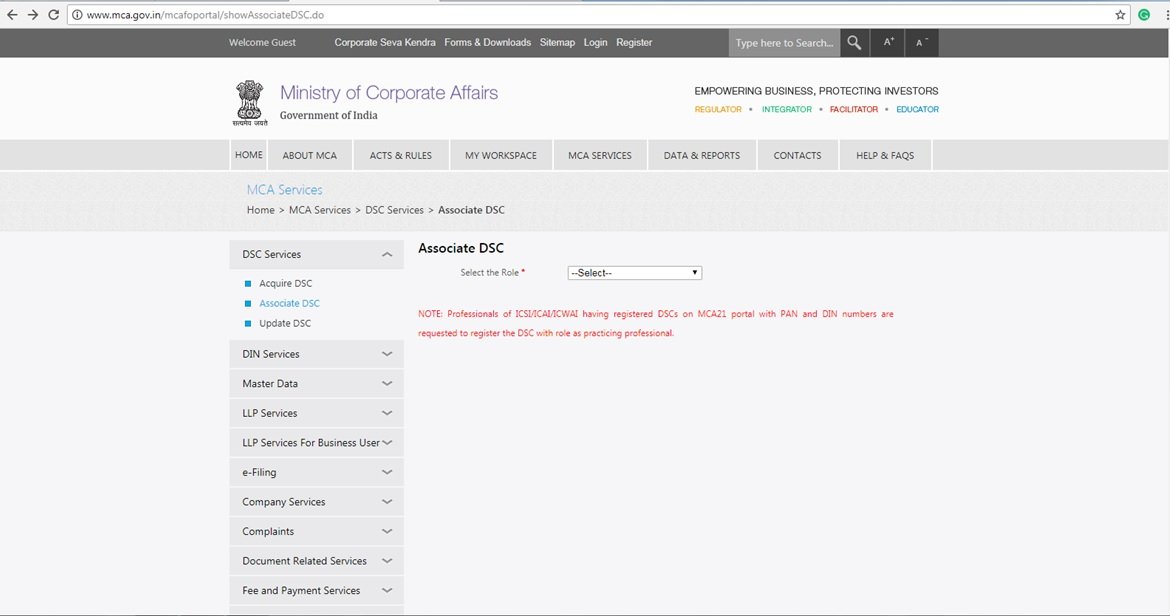This screenshot has width=1170, height=616.
Task: Open the Select the Role dropdown
Action: [x=634, y=273]
